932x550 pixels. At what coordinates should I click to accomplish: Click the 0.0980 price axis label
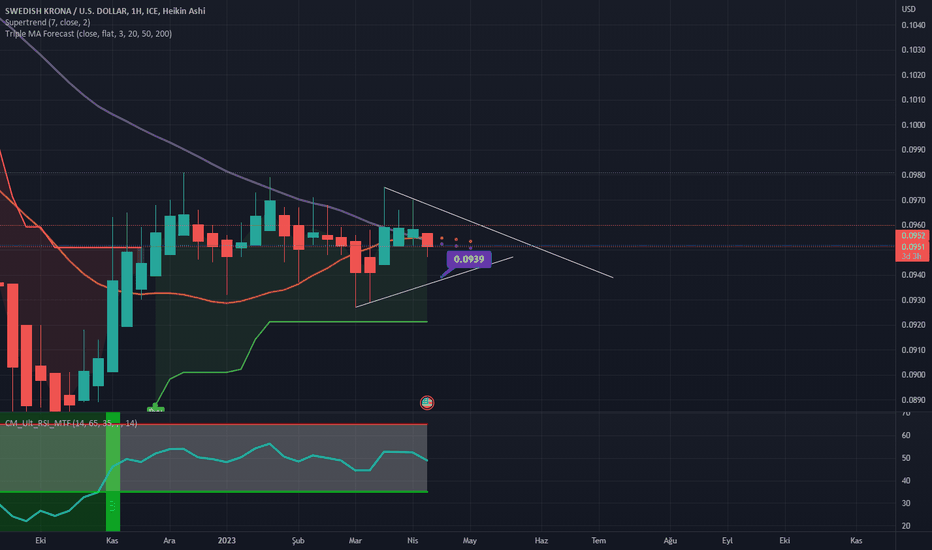[x=913, y=175]
